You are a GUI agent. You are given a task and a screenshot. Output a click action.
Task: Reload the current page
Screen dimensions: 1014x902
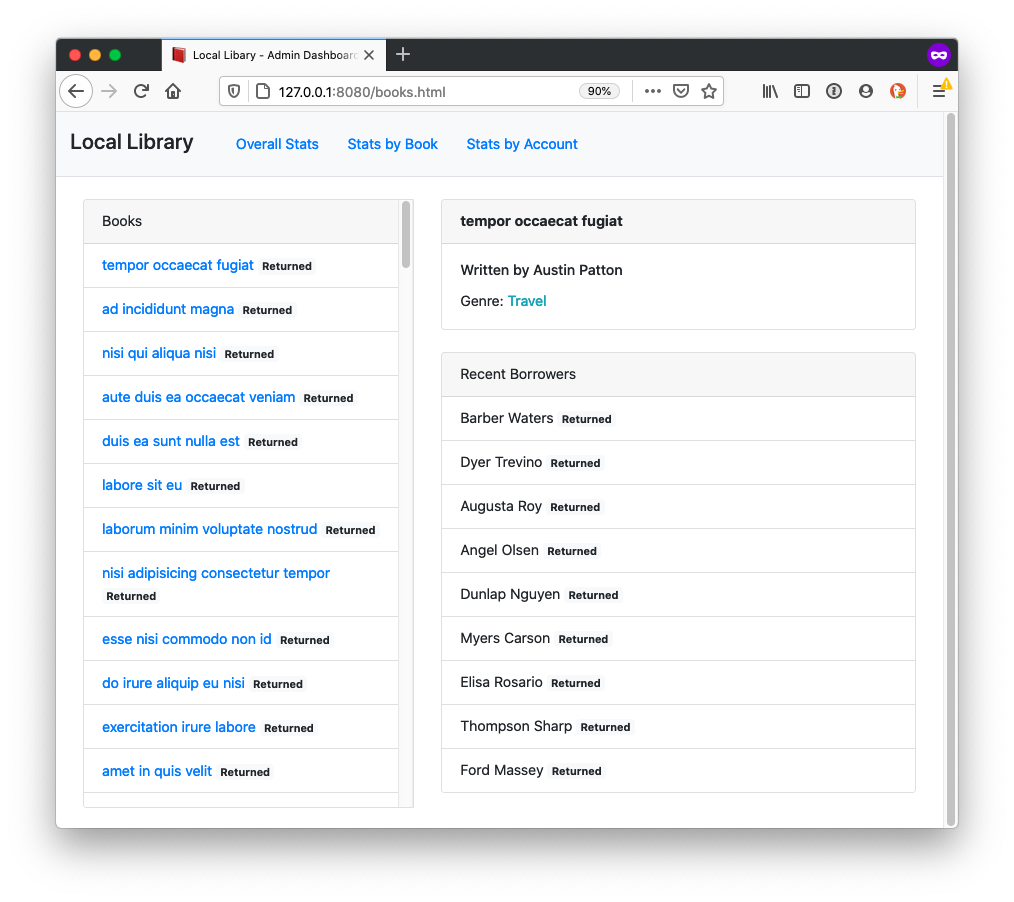click(x=141, y=91)
